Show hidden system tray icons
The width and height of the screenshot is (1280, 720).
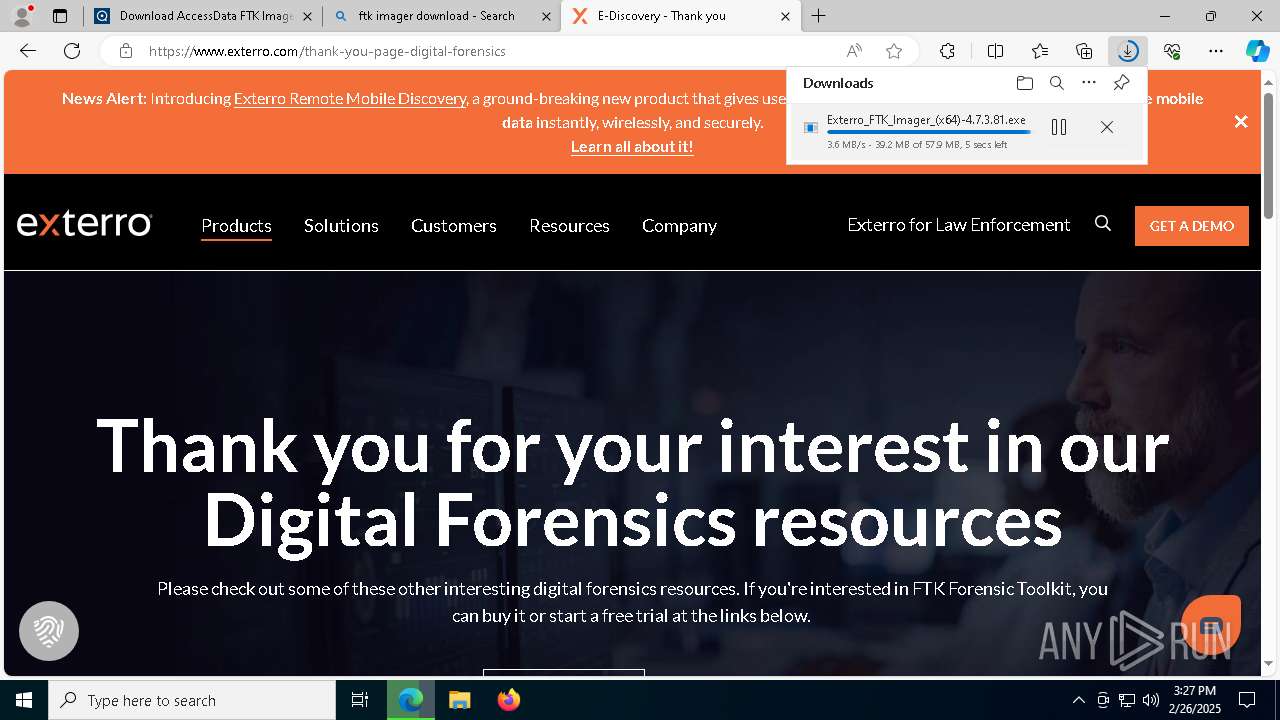(1078, 700)
